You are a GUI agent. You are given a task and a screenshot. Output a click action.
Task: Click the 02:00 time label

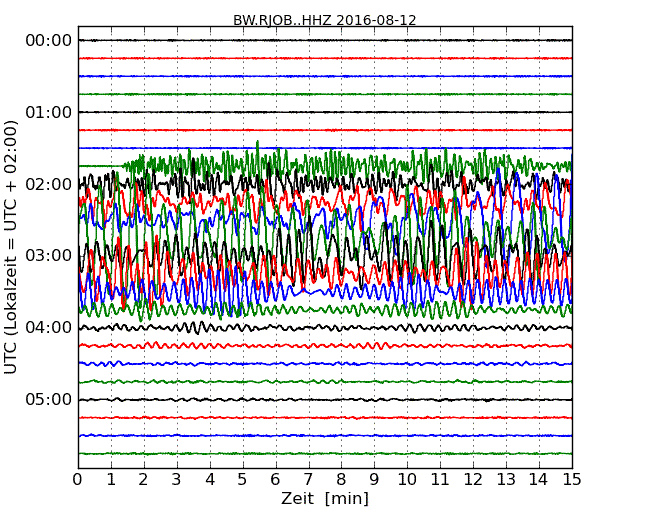coord(49,184)
